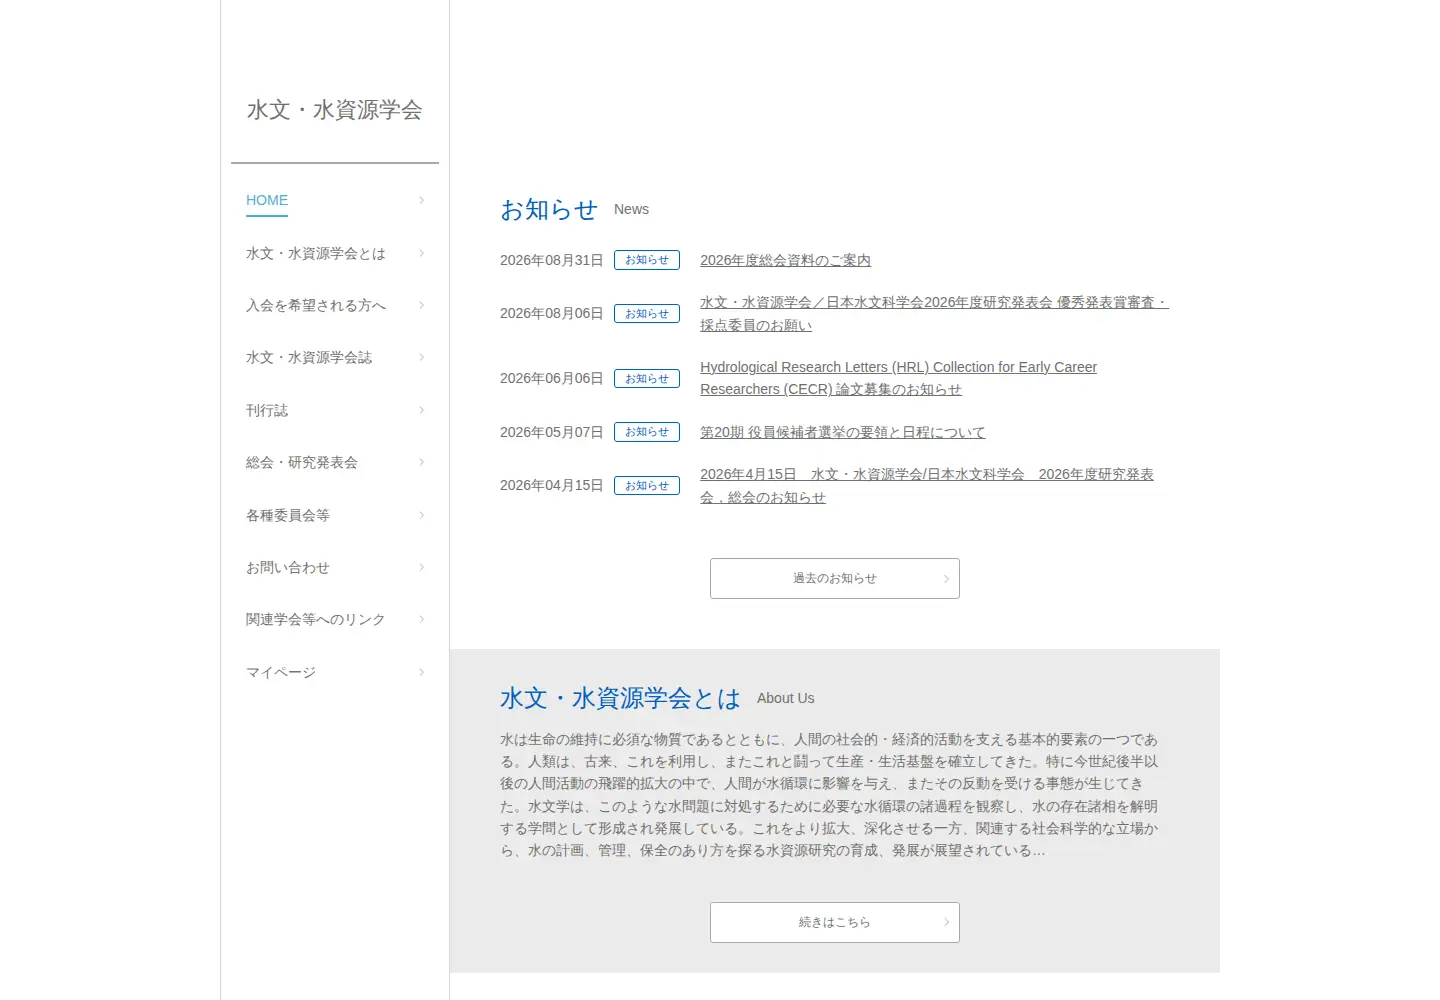The width and height of the screenshot is (1440, 1000).
Task: Open 2026年度総会資料のご案内 news link
Action: 785,260
